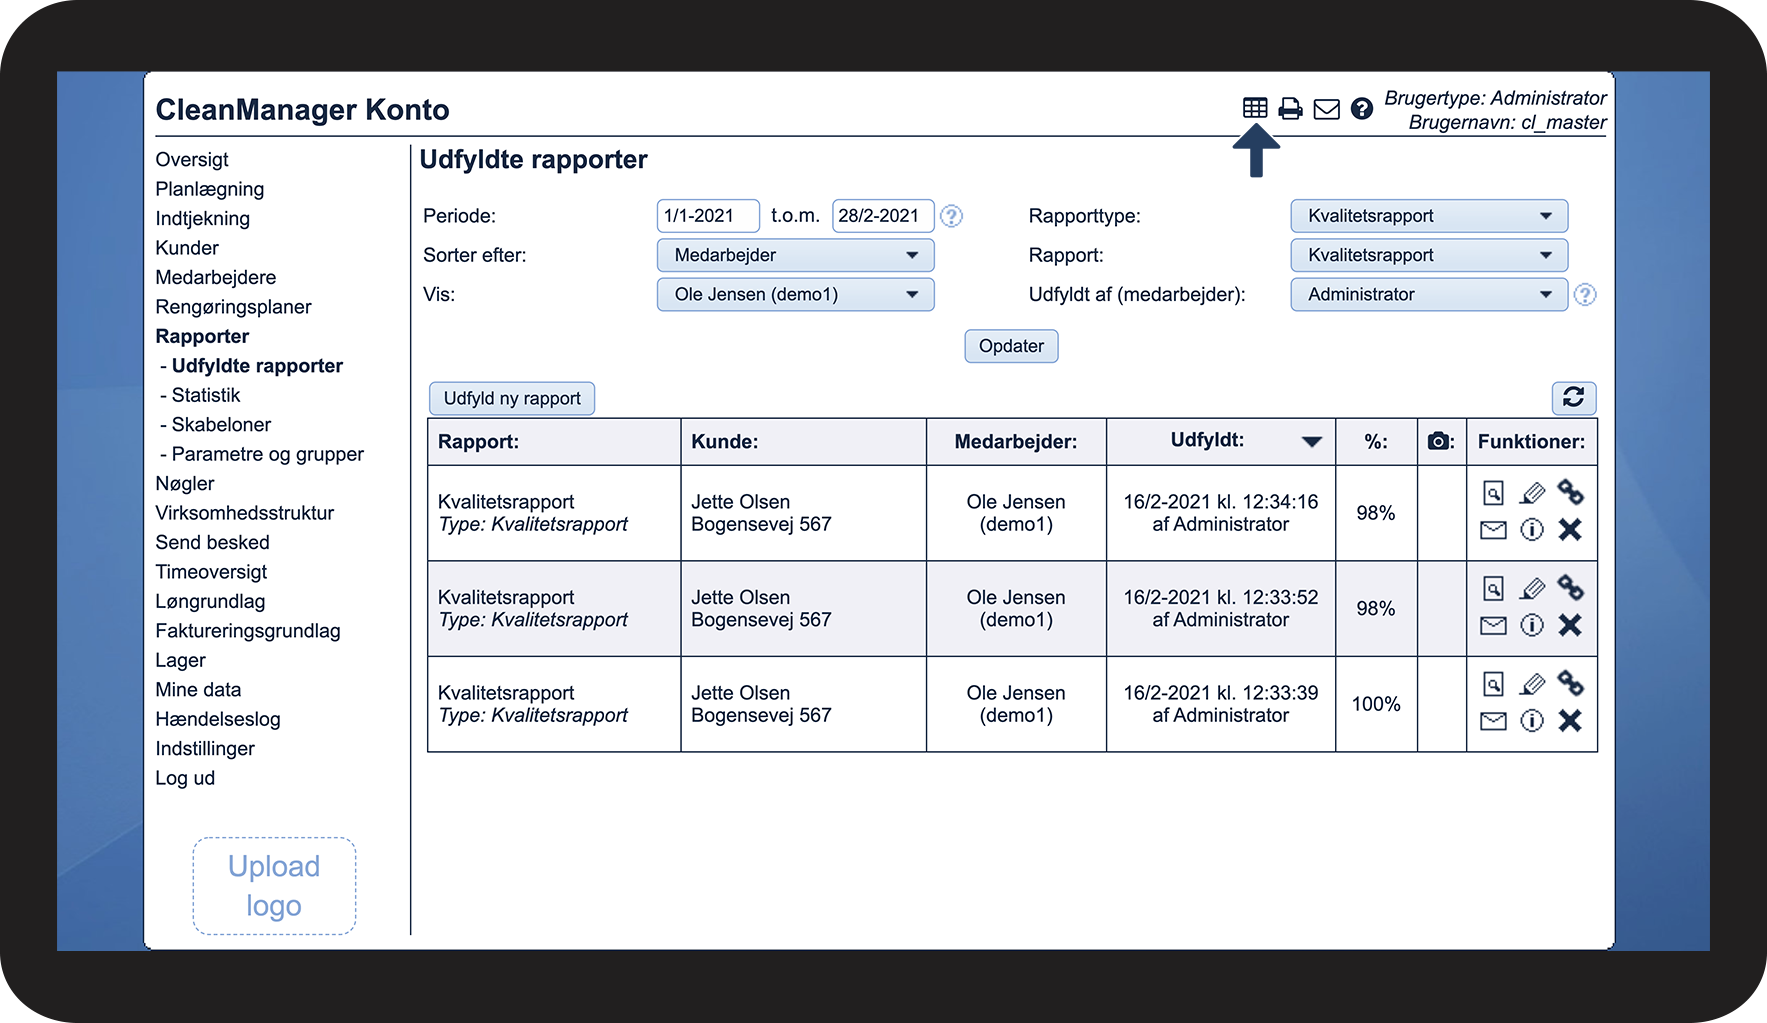
Task: Delete the report filled at 12:33:39
Action: tap(1570, 721)
